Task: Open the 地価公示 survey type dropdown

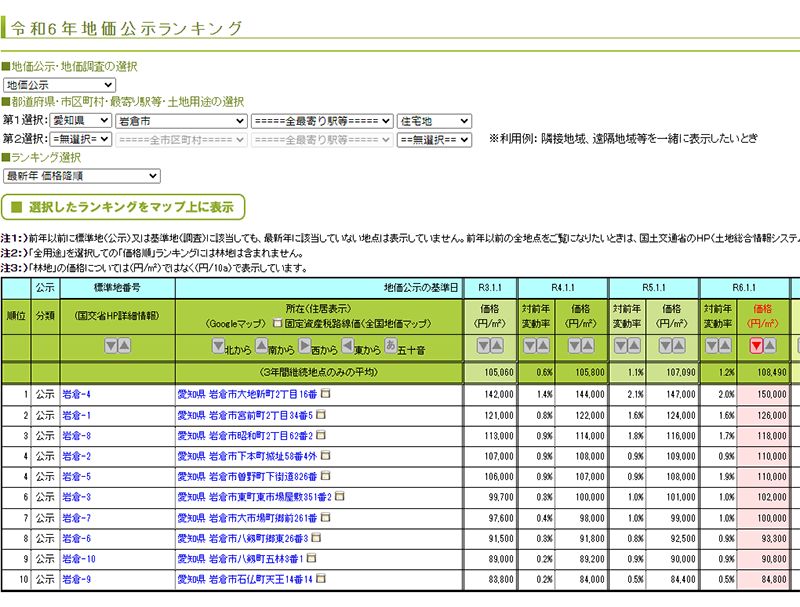Action: (59, 85)
